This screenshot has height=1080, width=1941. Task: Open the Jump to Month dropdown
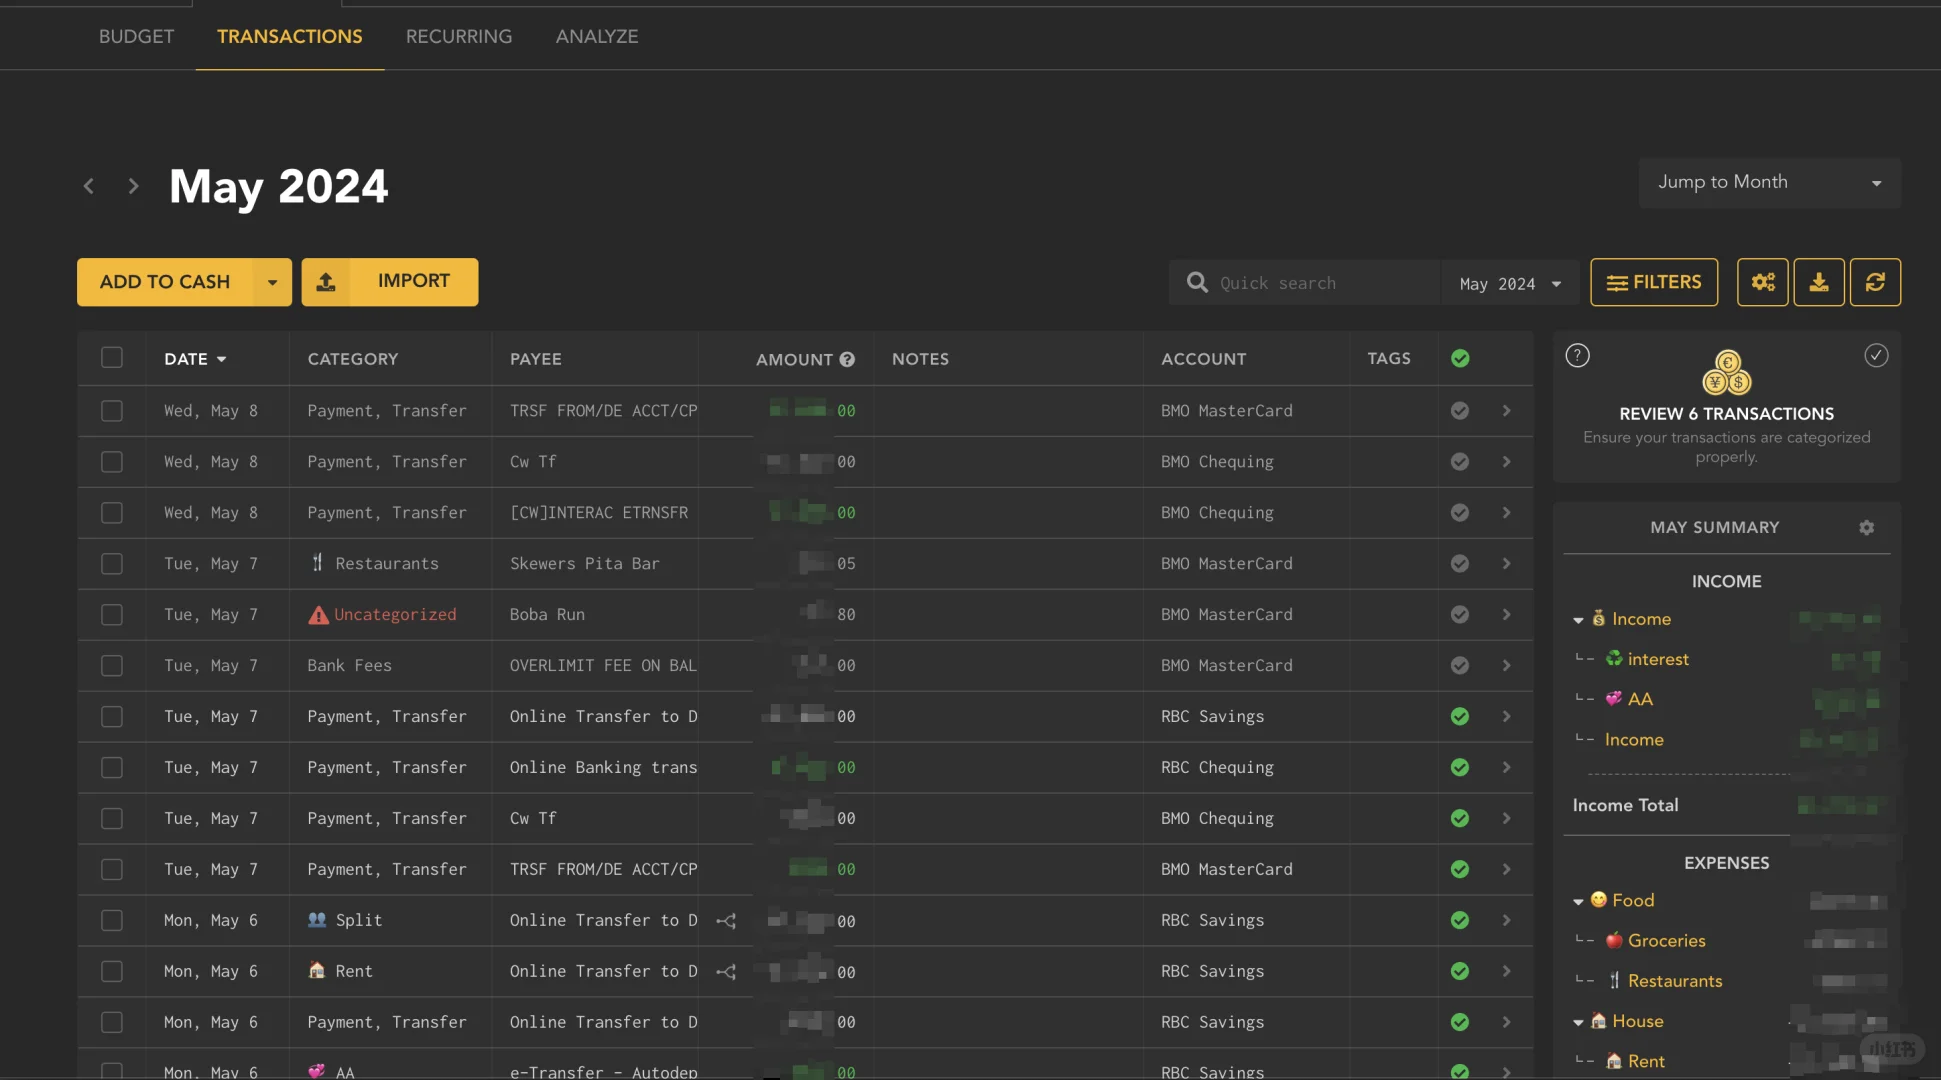pos(1769,182)
